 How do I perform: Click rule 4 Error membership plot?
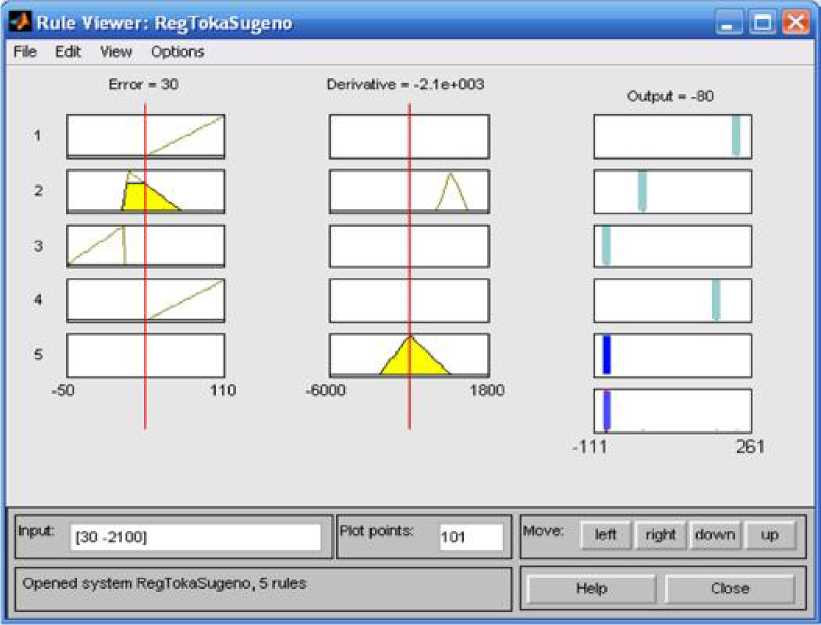pyautogui.click(x=146, y=300)
